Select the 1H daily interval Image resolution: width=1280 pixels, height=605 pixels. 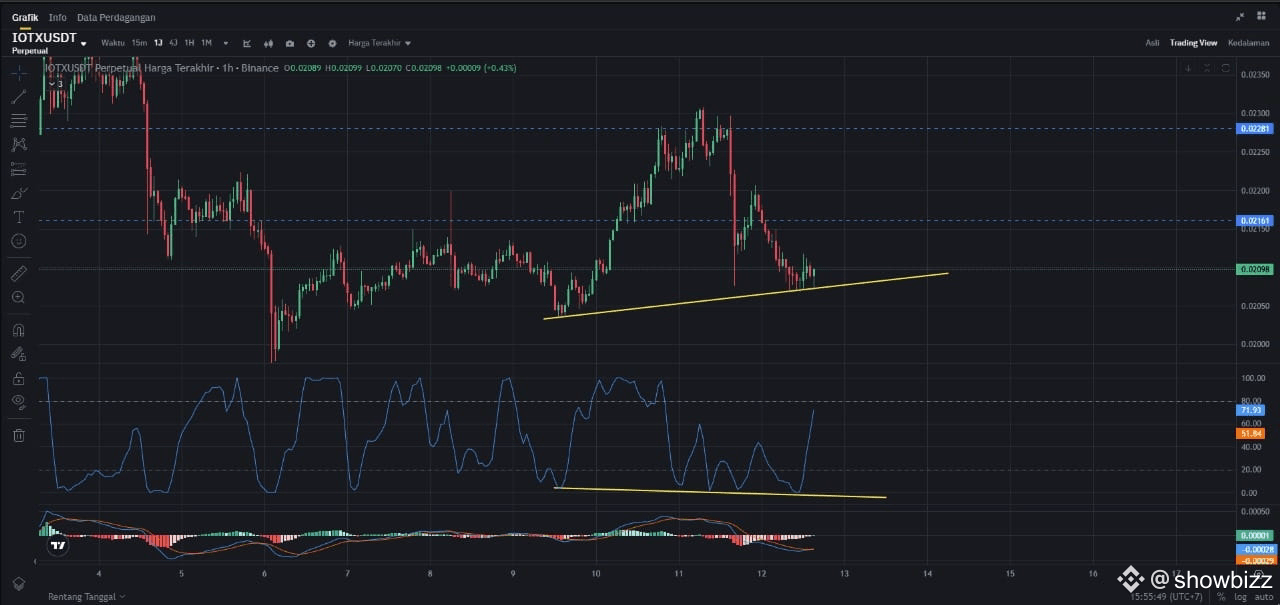[x=189, y=43]
